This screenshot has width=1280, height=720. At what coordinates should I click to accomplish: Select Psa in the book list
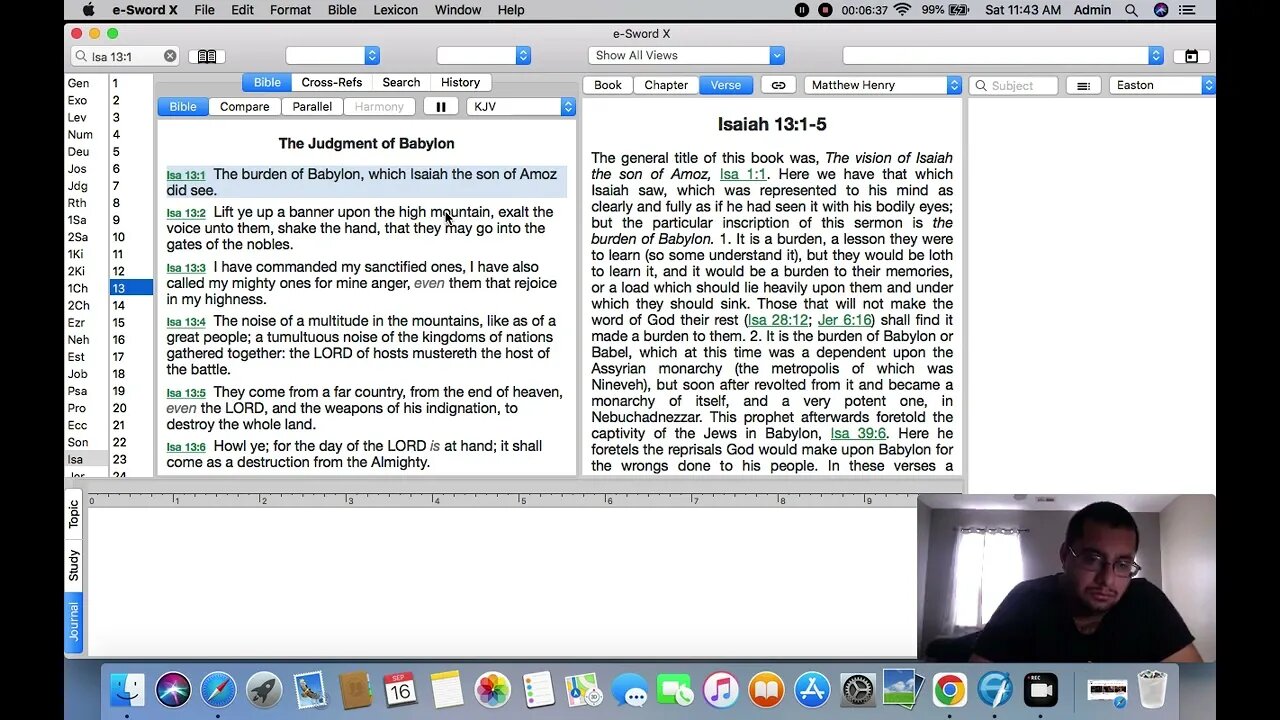pos(87,391)
